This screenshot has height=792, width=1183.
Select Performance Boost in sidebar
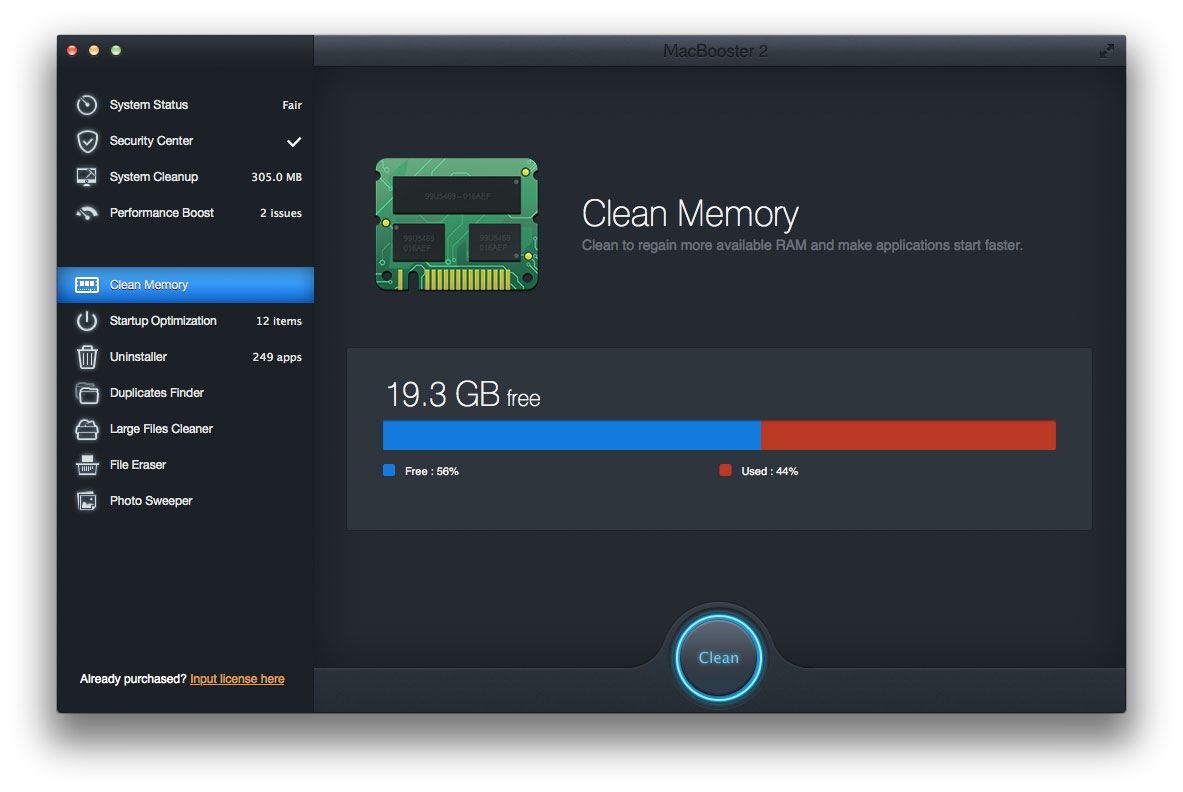tap(186, 213)
